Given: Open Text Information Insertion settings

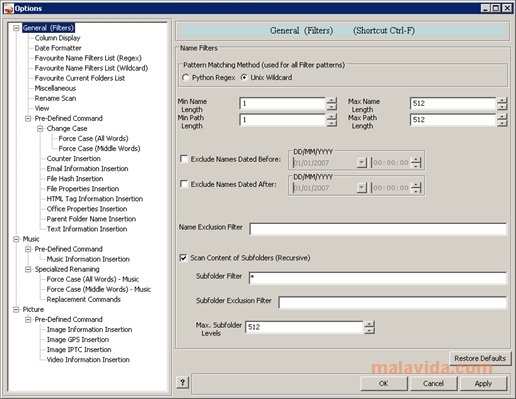Looking at the screenshot, I should pos(87,229).
